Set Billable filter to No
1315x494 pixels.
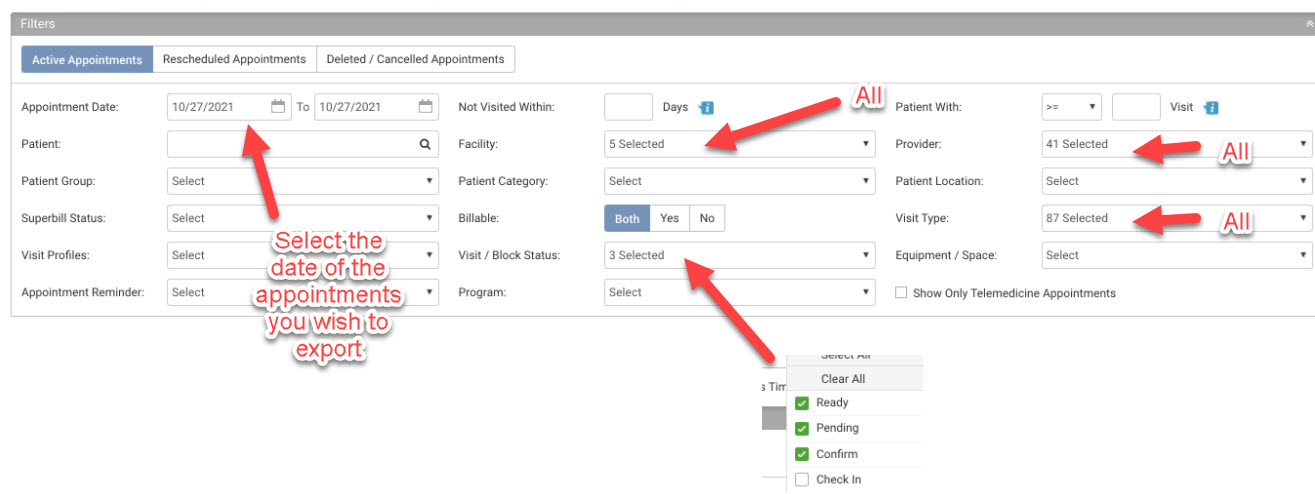tap(707, 218)
